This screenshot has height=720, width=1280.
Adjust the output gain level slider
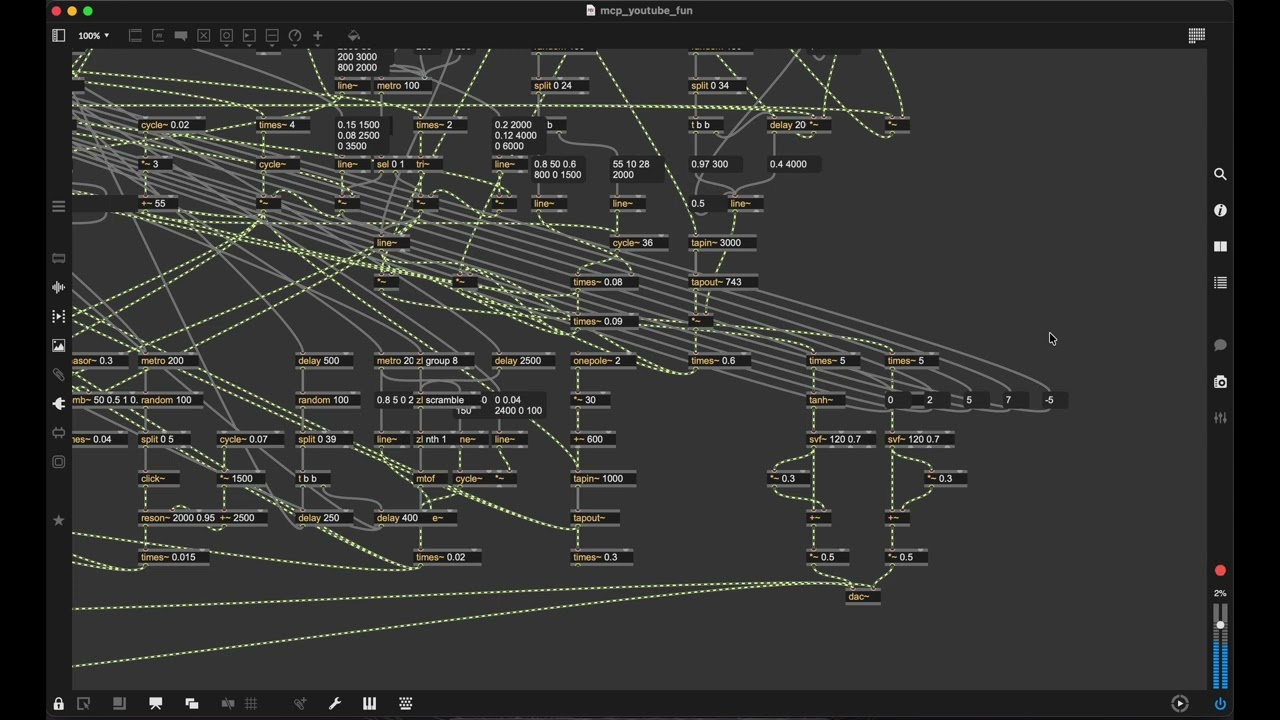(x=1220, y=646)
